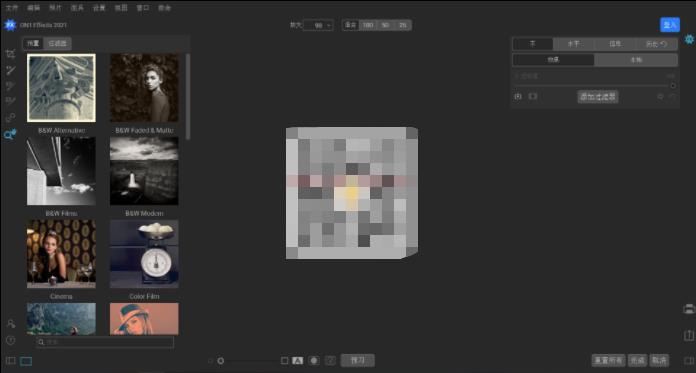This screenshot has height=373, width=696.
Task: Click the bottom thumbnail size slider handle
Action: point(221,361)
